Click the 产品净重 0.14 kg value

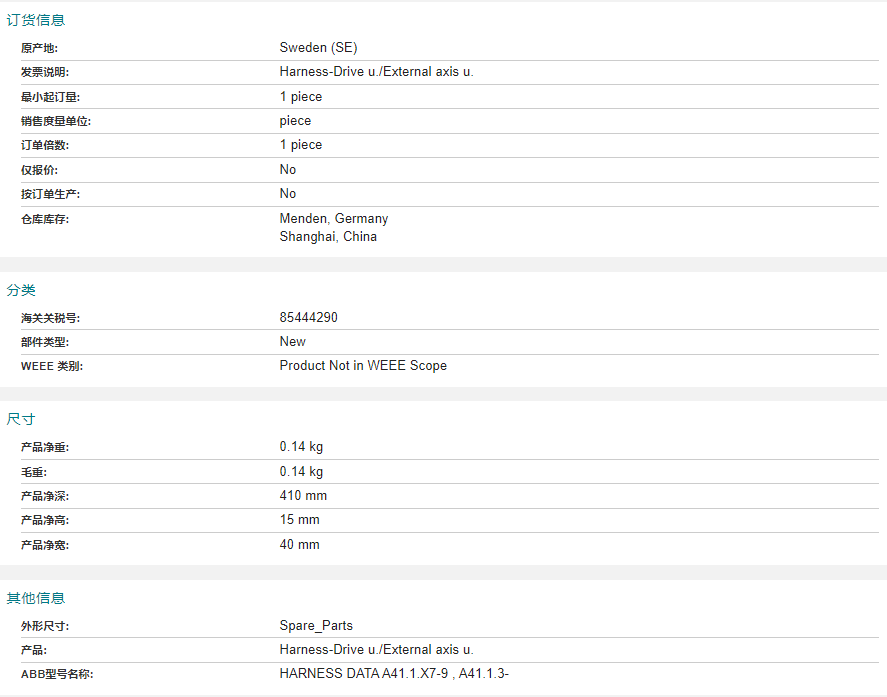click(x=301, y=447)
